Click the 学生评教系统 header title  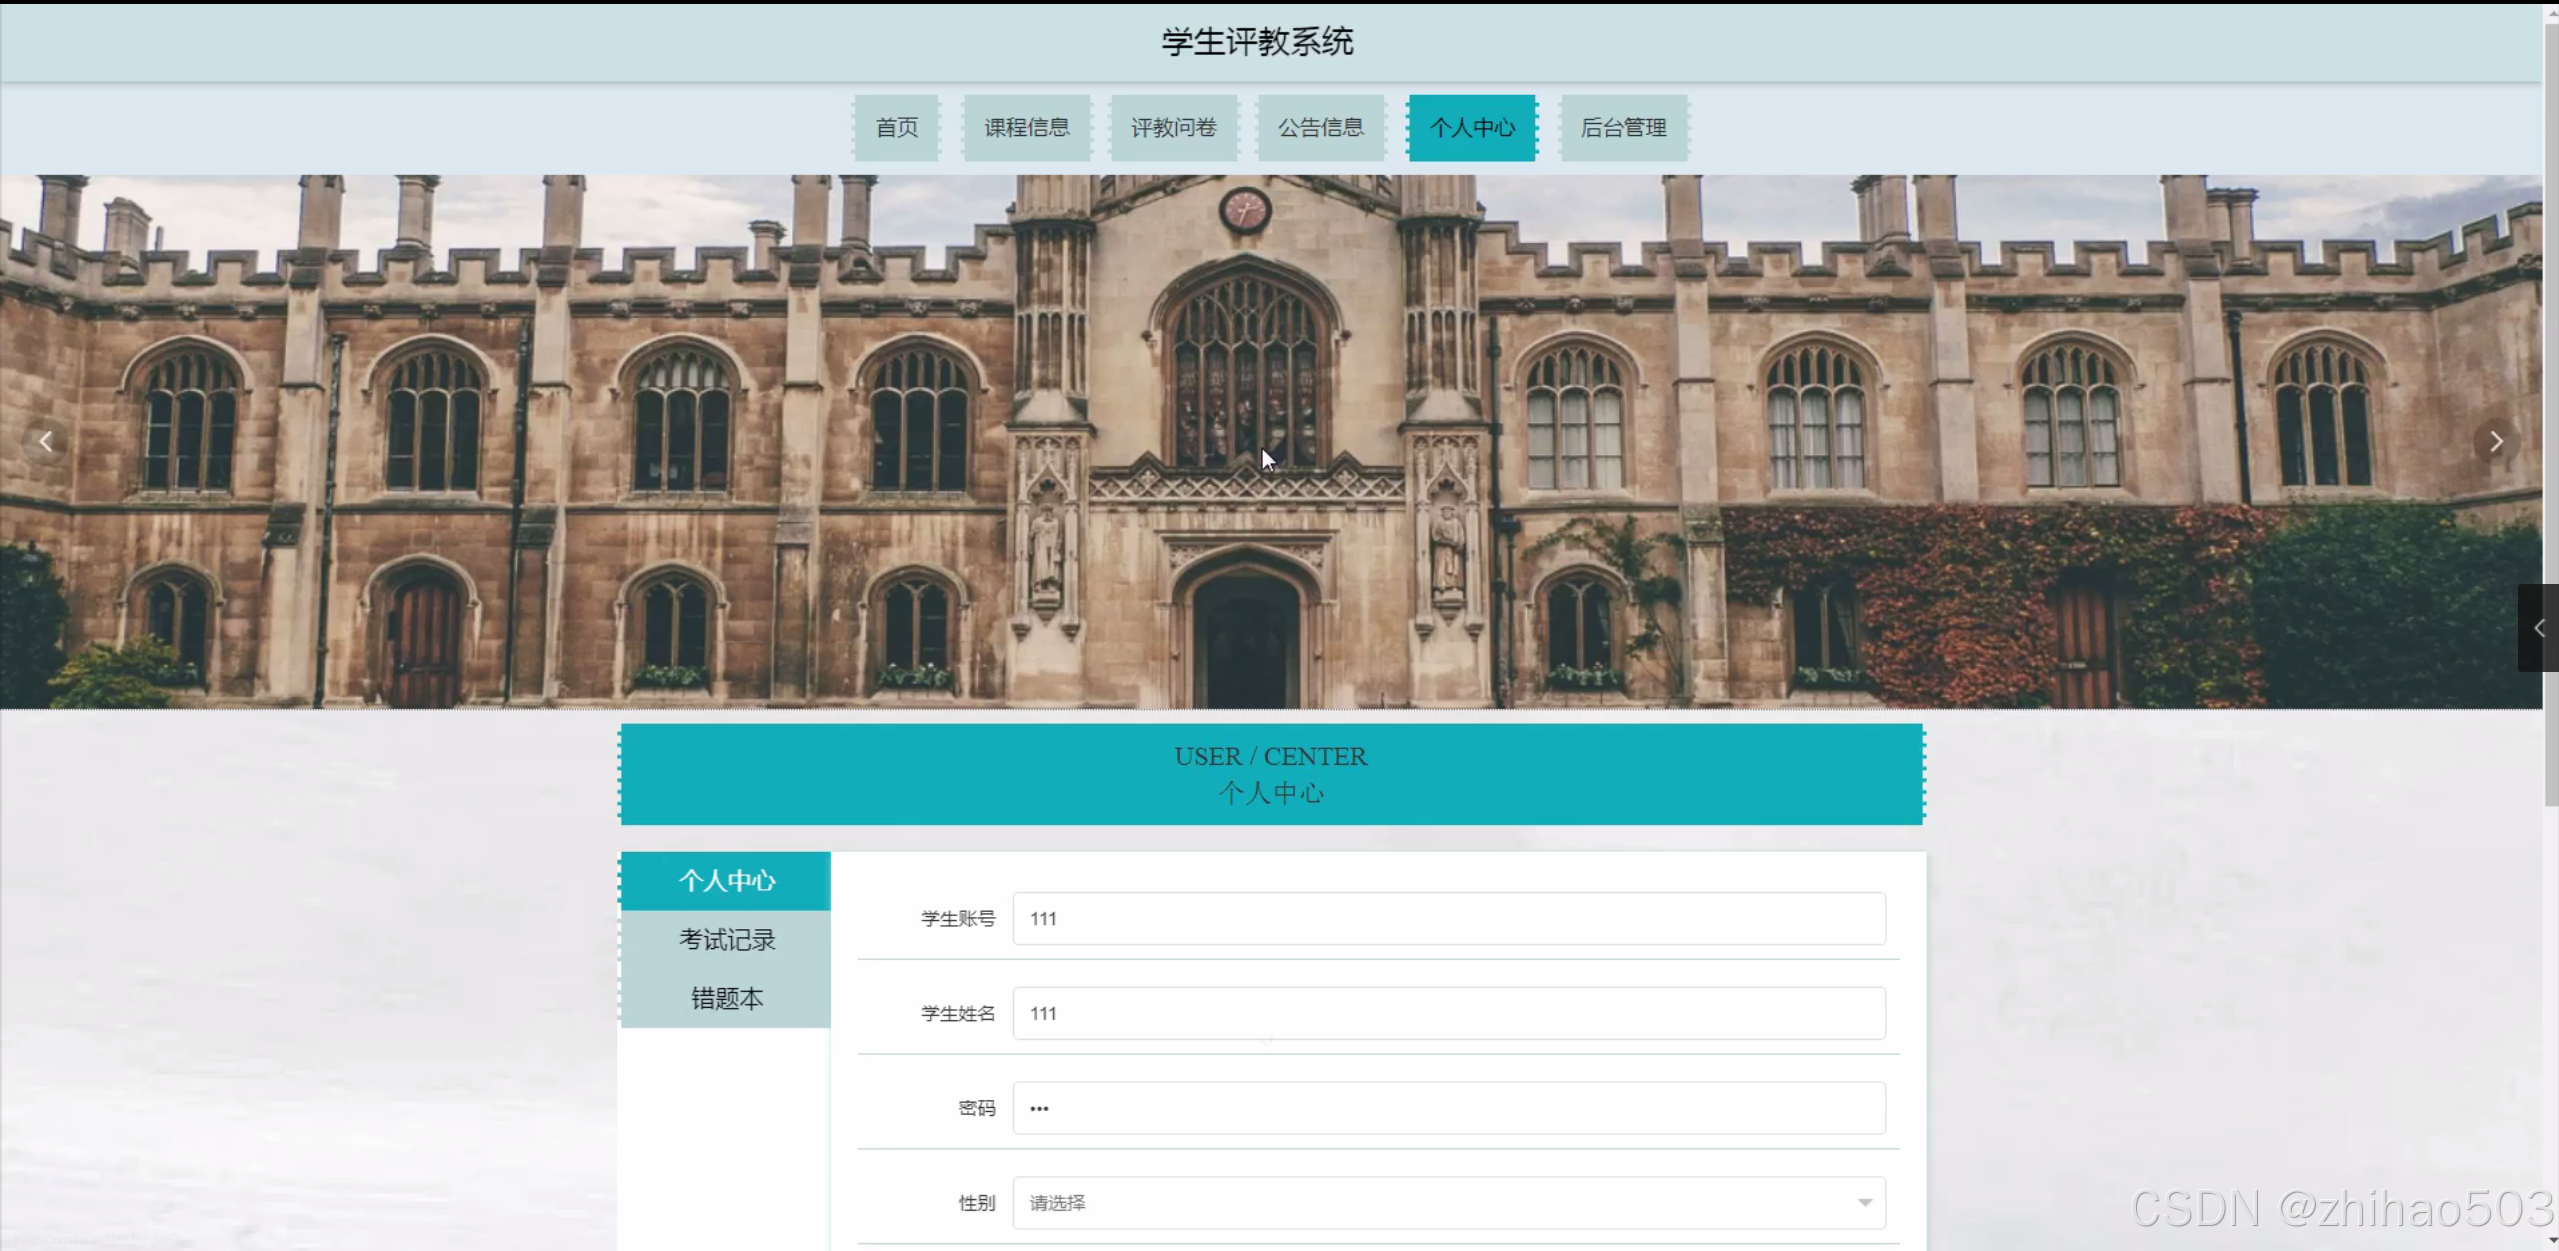pyautogui.click(x=1257, y=42)
